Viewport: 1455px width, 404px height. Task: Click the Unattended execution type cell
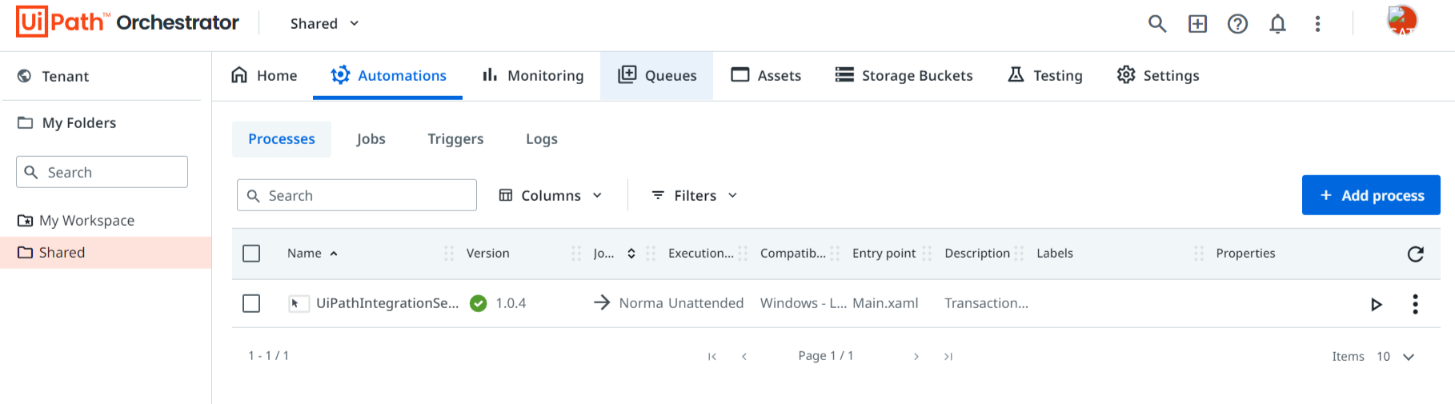706,303
